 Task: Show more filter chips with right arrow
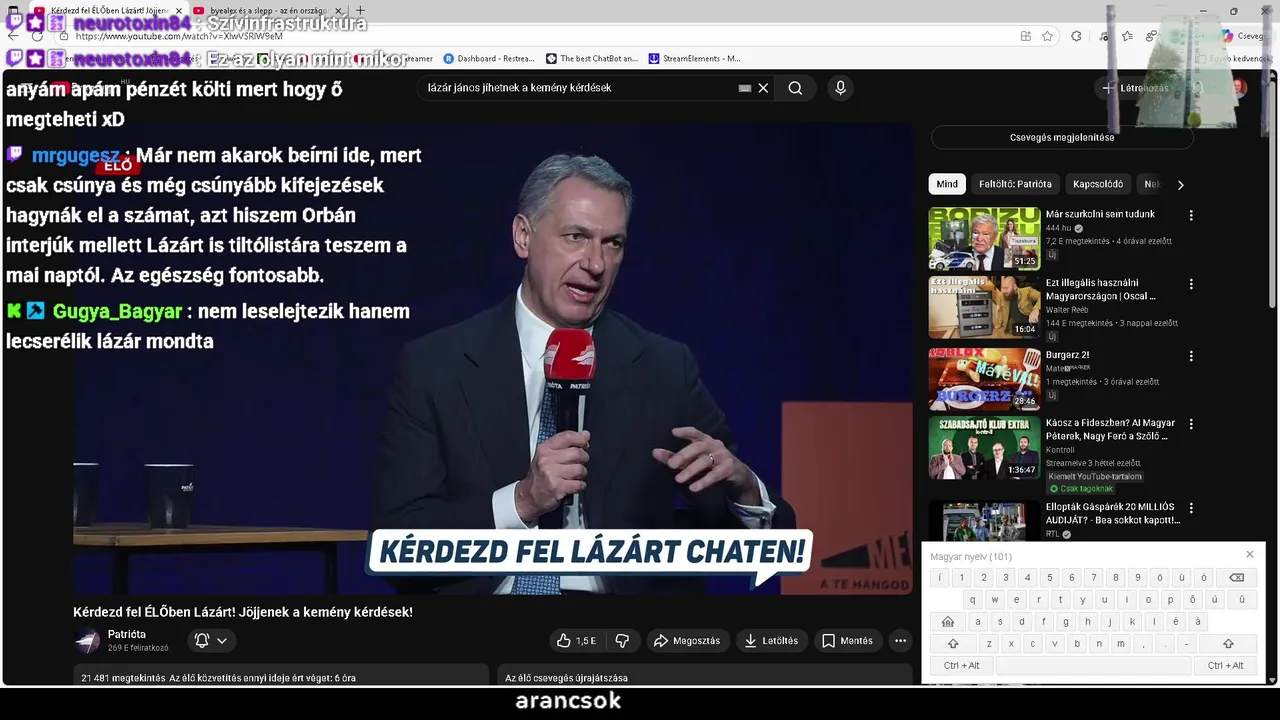pos(1180,185)
